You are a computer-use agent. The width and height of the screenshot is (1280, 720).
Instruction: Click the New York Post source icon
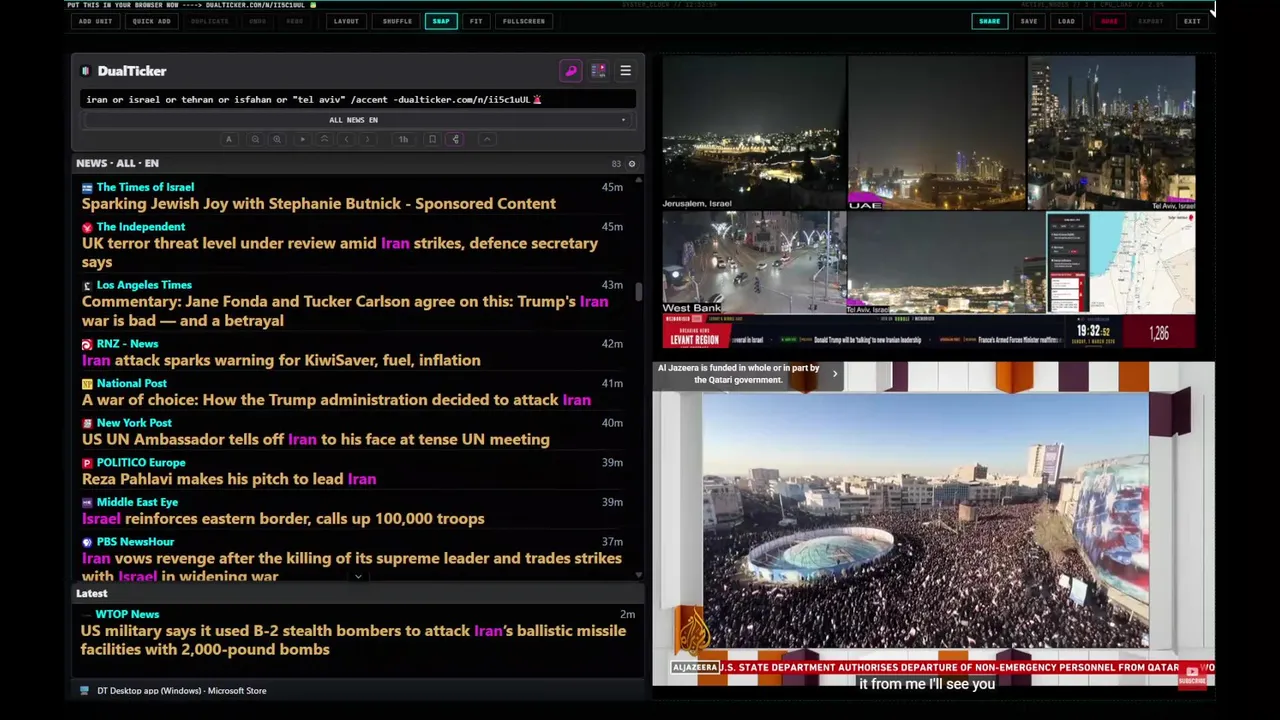click(x=87, y=423)
